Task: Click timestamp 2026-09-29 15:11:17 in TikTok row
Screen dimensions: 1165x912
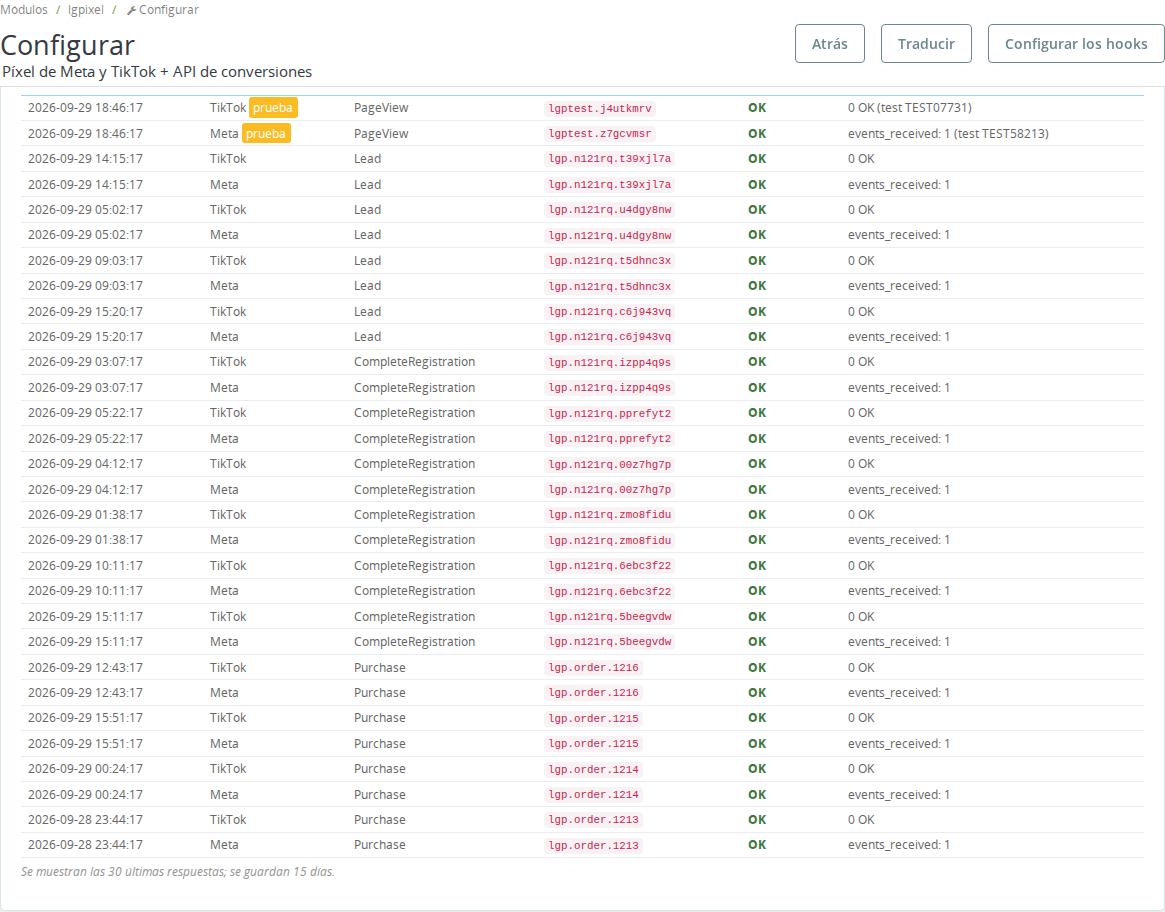Action: 85,617
